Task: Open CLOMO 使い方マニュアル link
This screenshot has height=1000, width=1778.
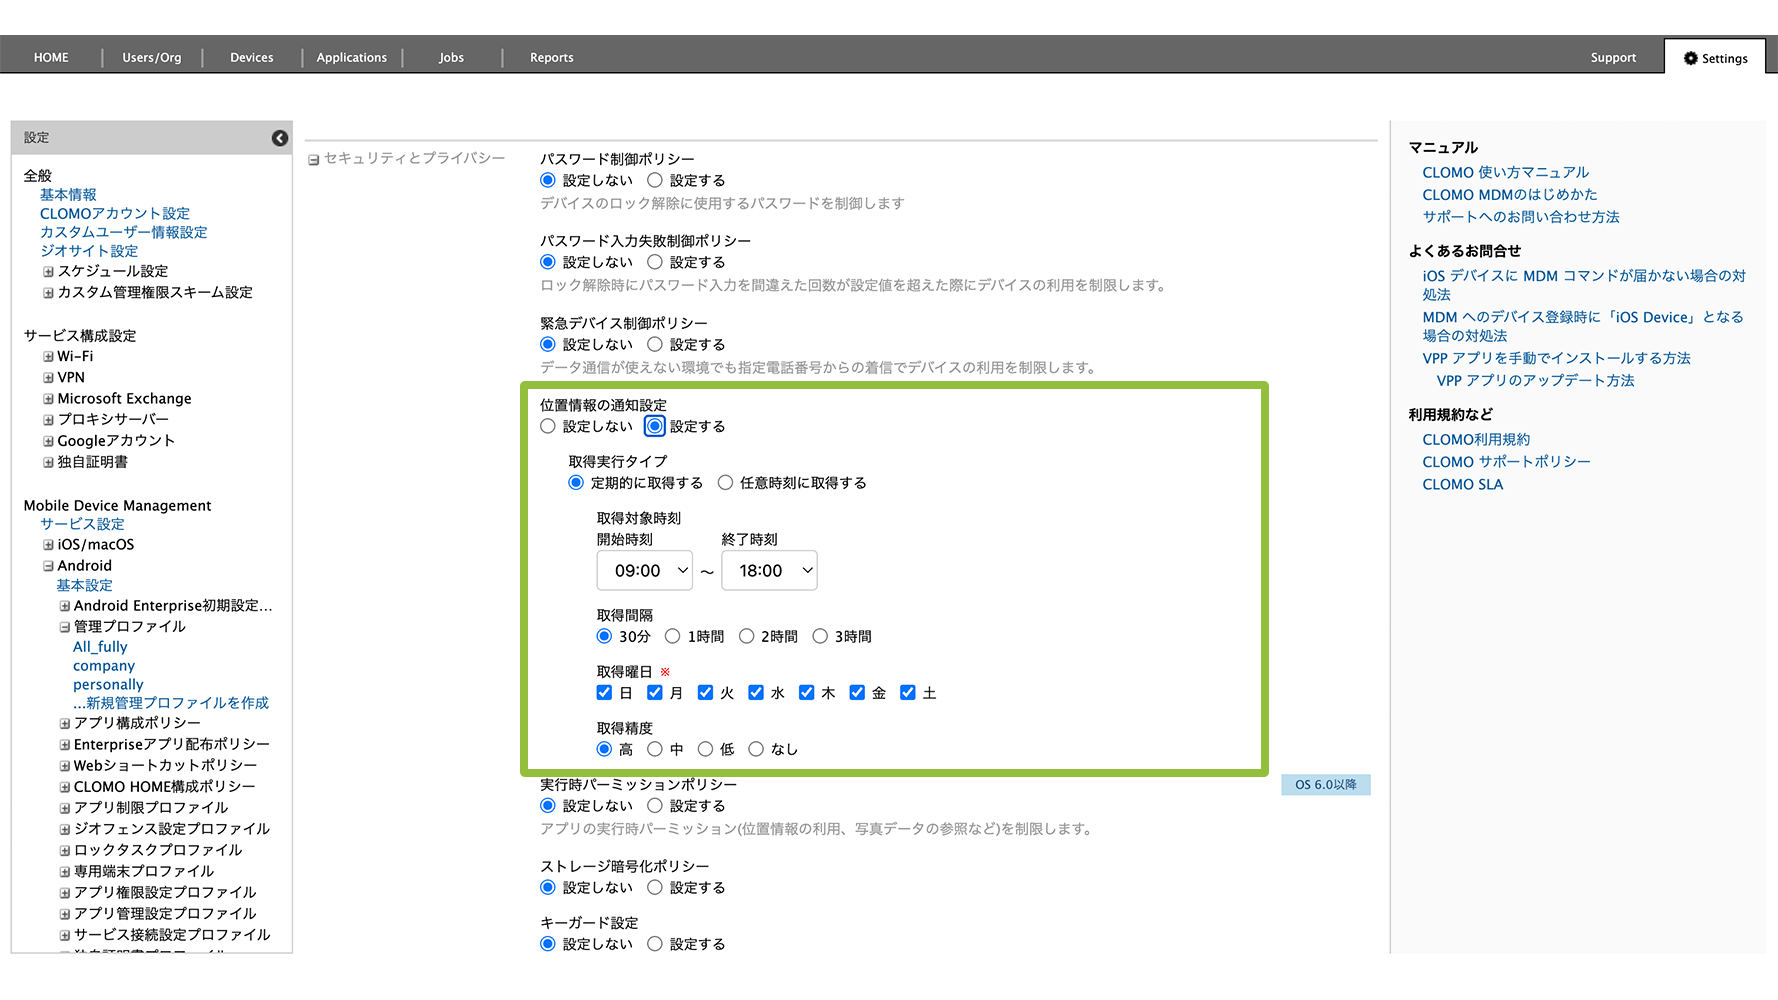Action: pos(1505,173)
